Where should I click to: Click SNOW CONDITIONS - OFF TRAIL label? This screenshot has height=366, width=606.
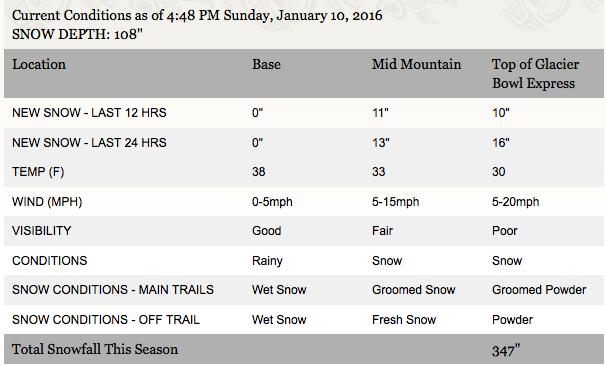(x=106, y=320)
